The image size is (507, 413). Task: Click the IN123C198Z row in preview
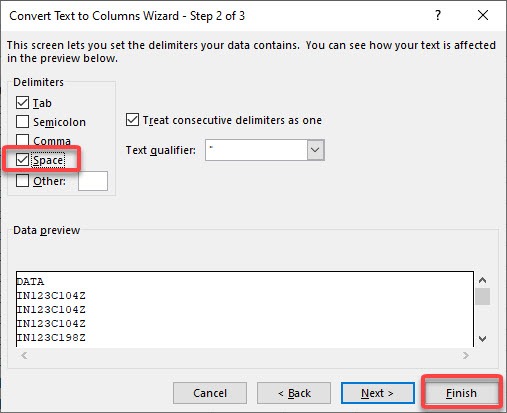51,337
